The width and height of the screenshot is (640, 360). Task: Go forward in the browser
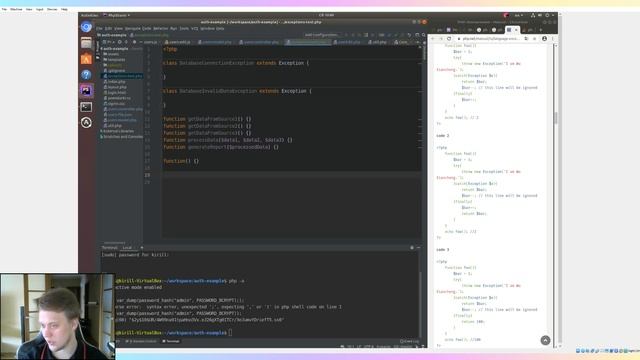click(441, 39)
